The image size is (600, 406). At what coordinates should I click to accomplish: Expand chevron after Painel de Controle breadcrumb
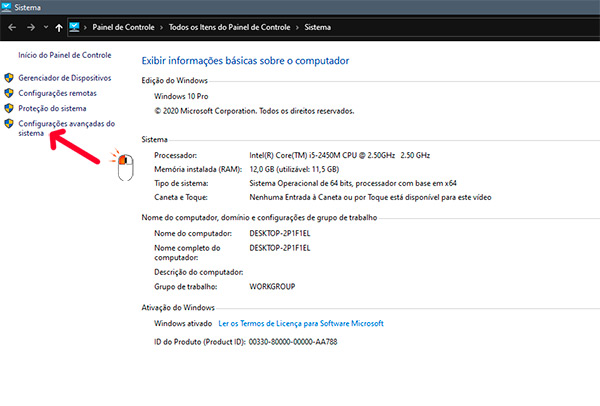(x=161, y=28)
